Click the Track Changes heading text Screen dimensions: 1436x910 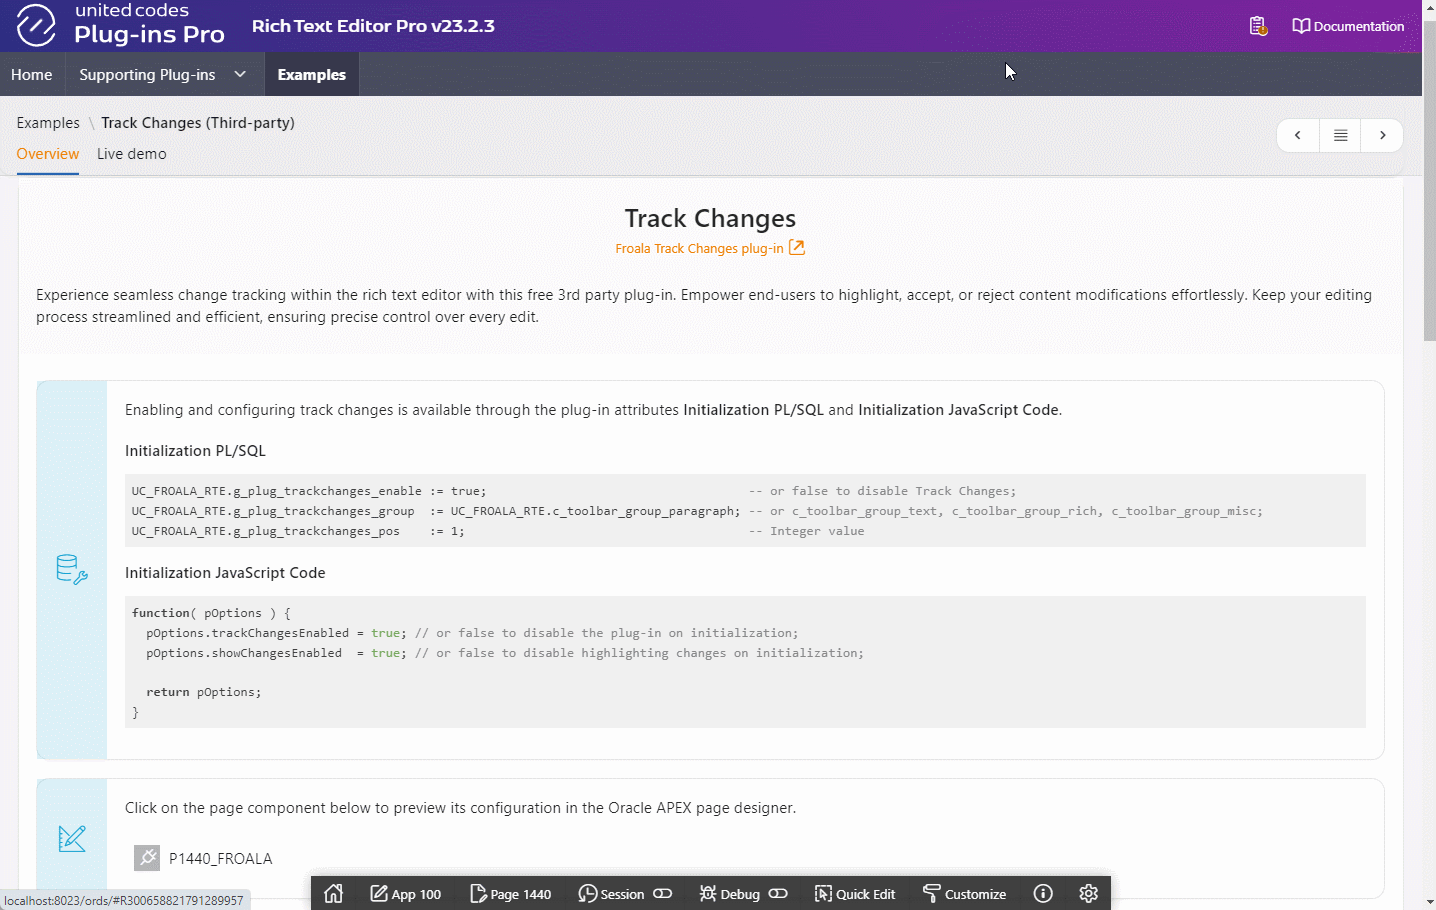pos(711,218)
